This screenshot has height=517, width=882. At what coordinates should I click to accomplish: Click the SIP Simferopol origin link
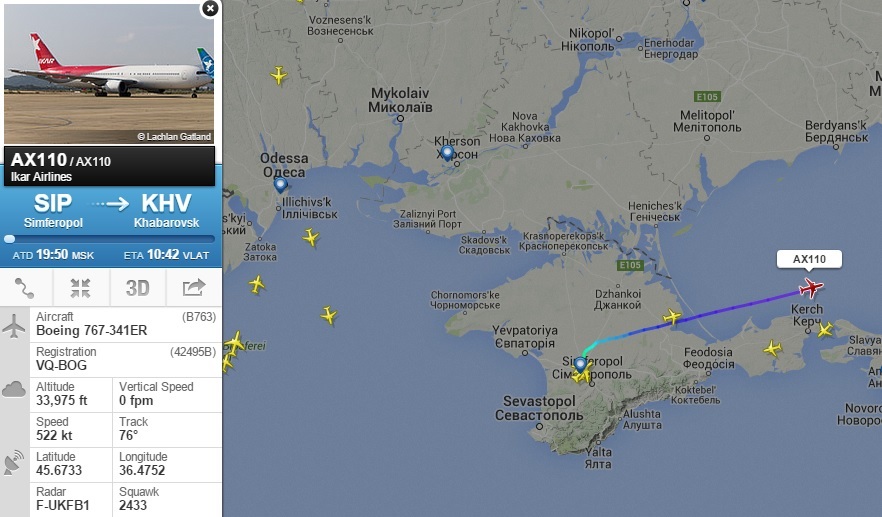(x=53, y=210)
